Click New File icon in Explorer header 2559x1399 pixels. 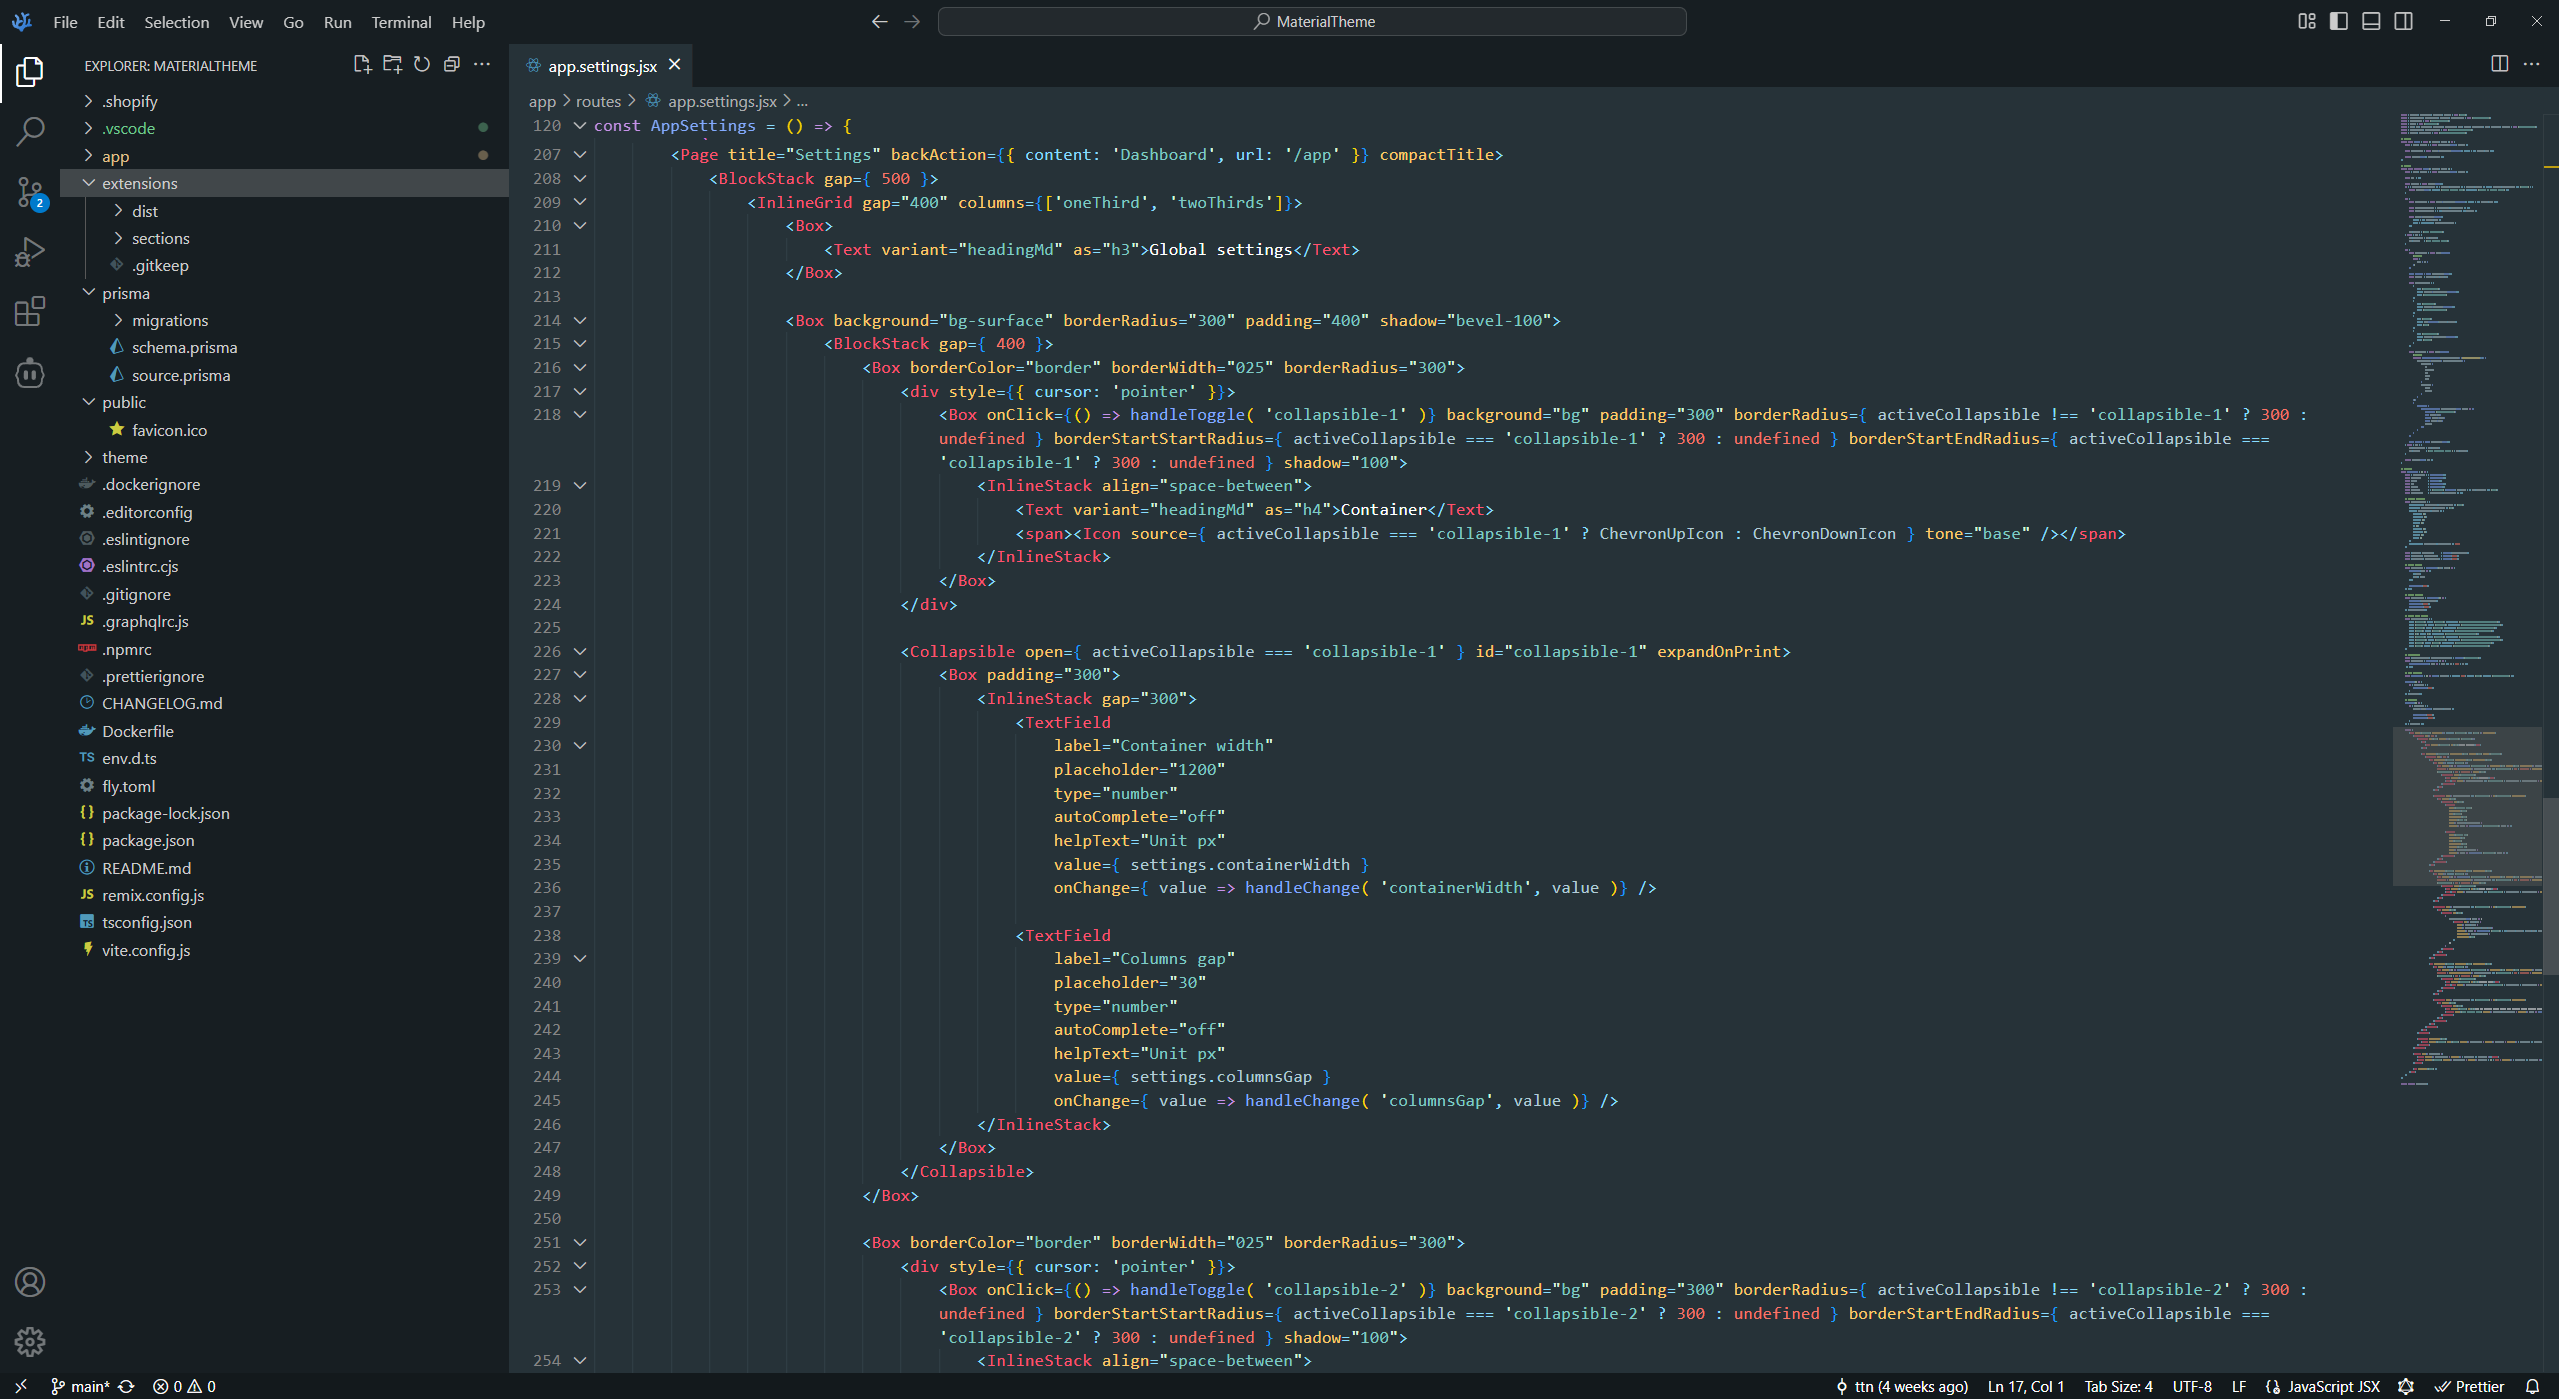[x=362, y=65]
